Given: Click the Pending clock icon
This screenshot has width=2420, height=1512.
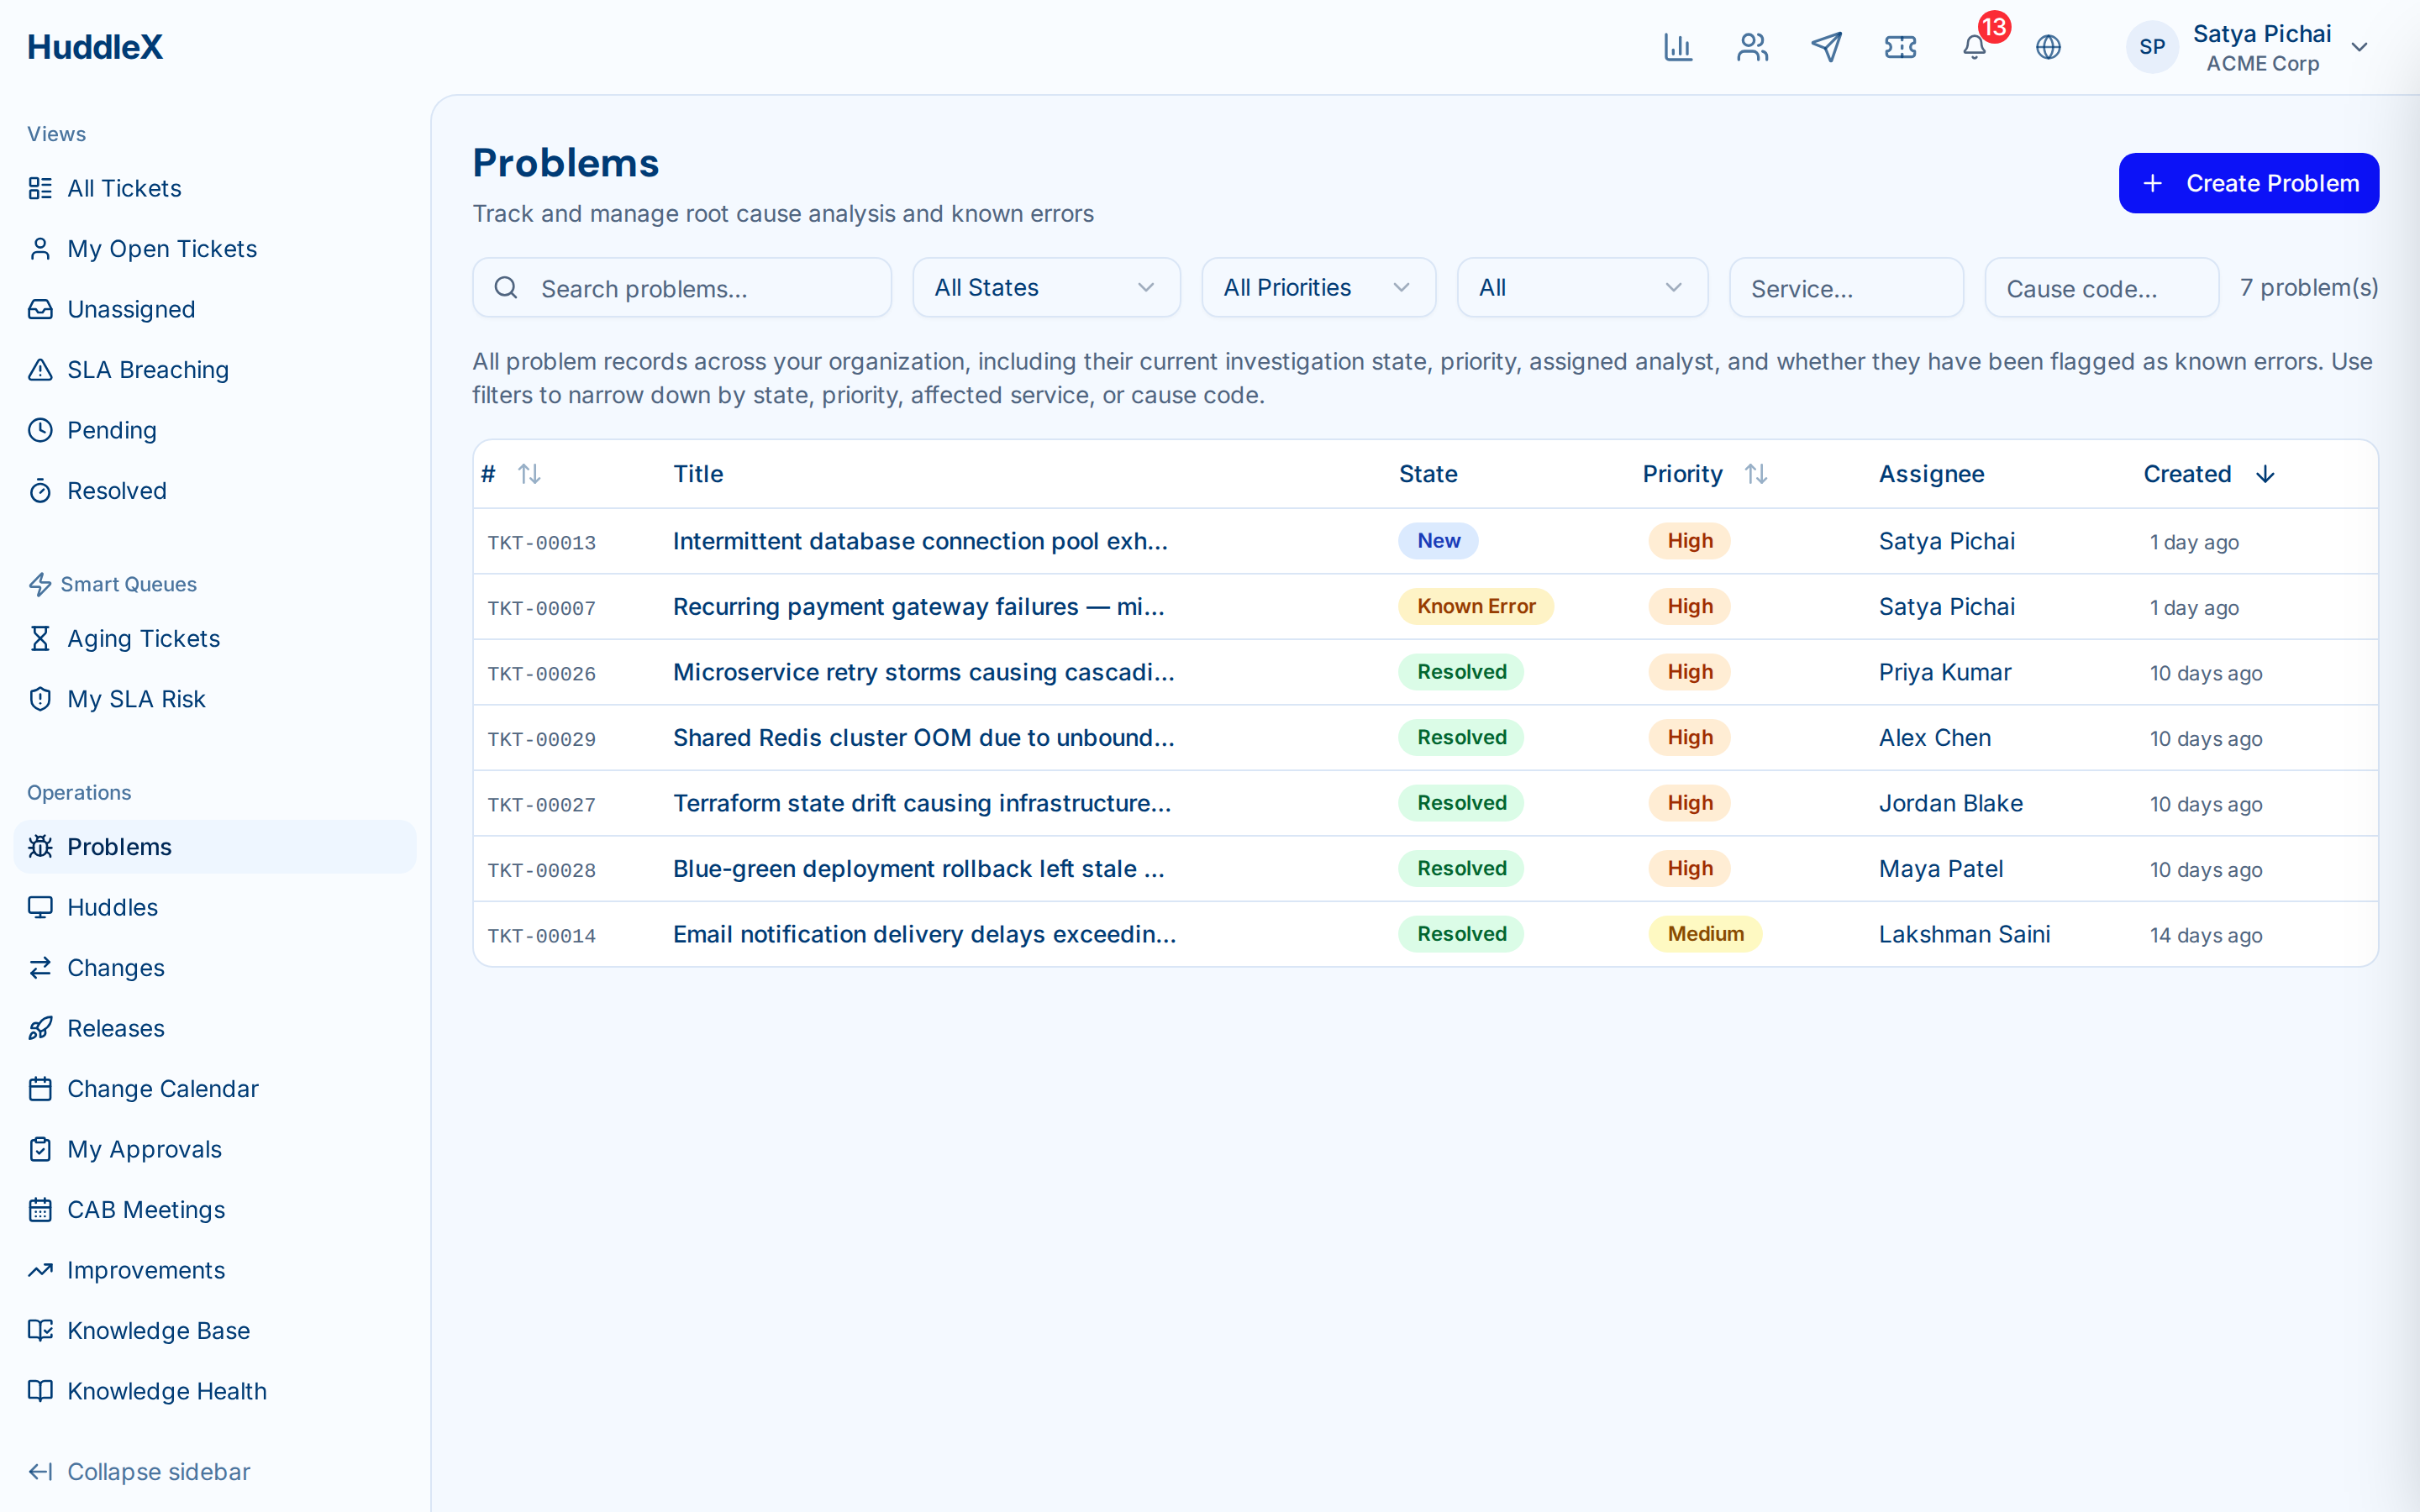Looking at the screenshot, I should coord(40,430).
